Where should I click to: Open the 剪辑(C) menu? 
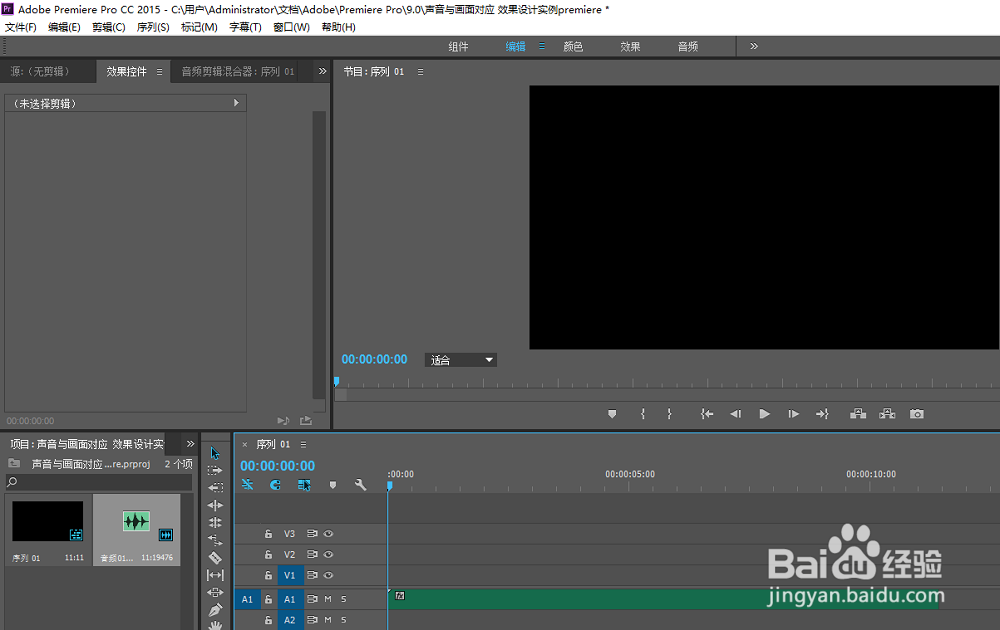[108, 27]
